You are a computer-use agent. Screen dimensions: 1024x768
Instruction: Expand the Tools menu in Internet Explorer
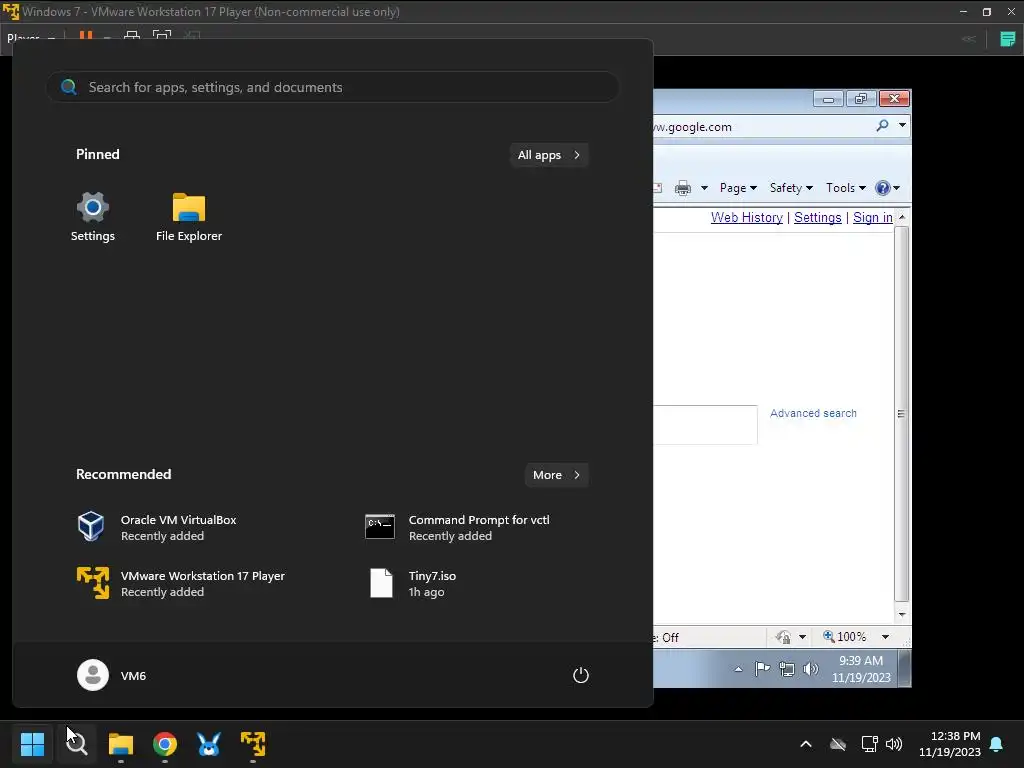pos(846,188)
